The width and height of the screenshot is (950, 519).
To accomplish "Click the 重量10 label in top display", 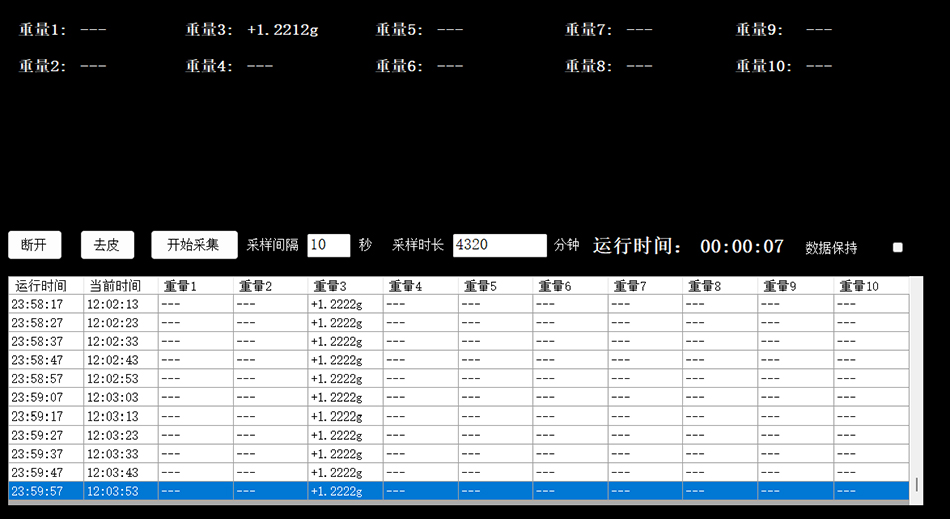I will point(765,66).
